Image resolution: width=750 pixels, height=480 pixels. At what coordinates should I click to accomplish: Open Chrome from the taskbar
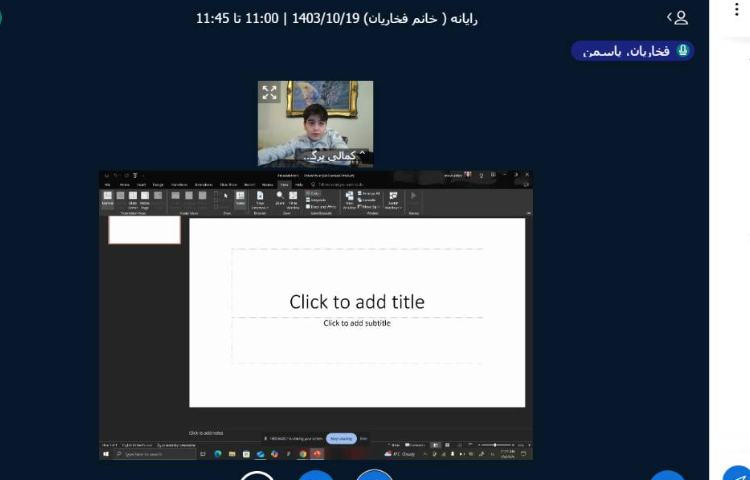point(303,454)
